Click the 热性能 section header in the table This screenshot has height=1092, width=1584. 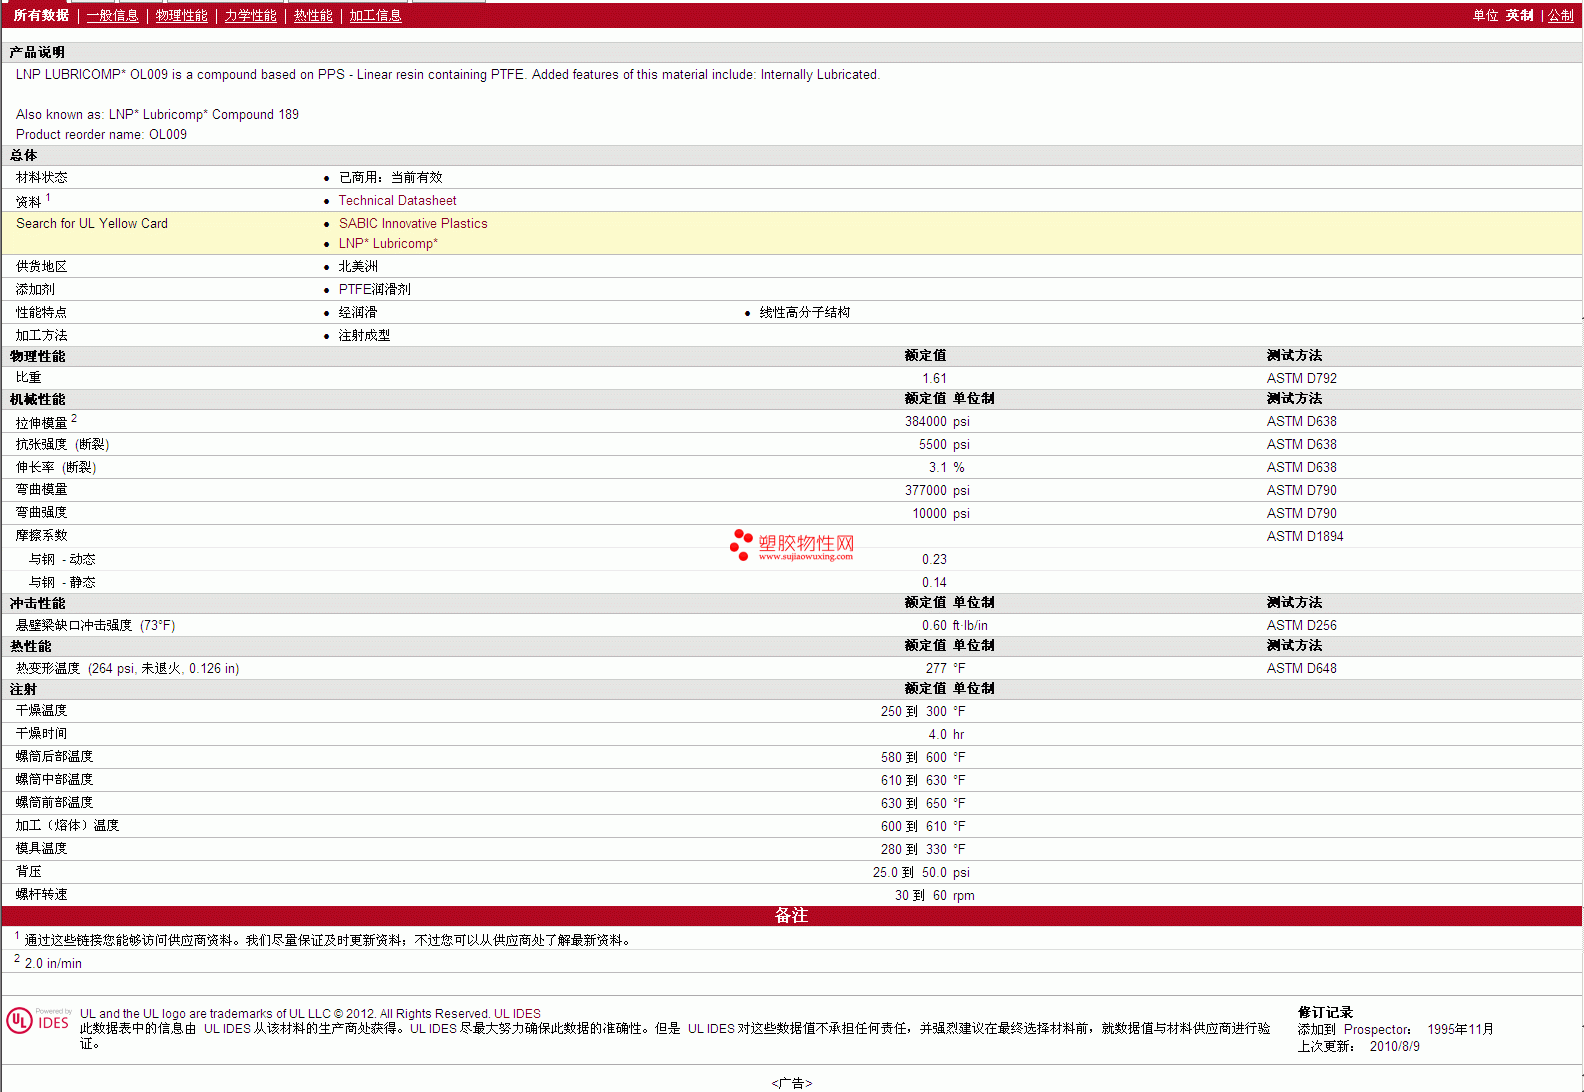point(30,646)
